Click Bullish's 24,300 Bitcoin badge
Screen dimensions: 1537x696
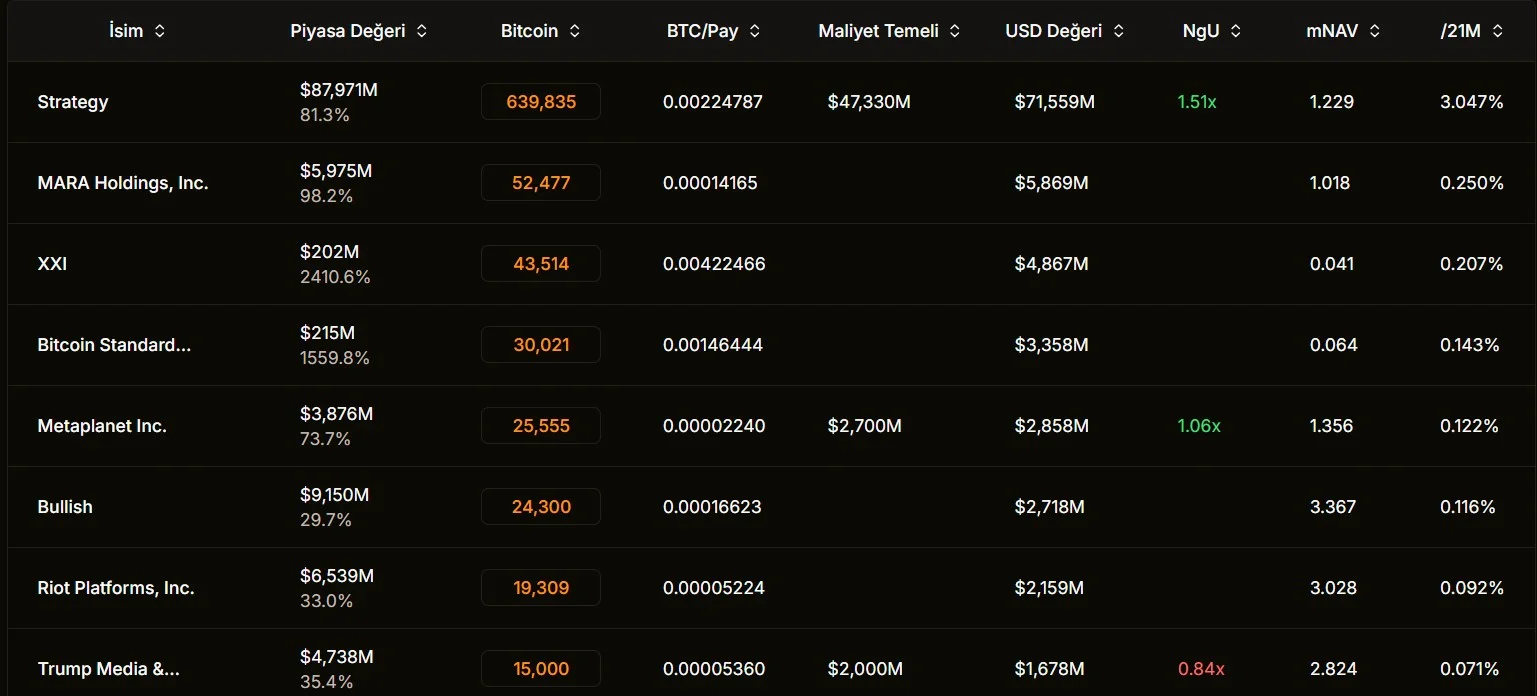click(541, 507)
